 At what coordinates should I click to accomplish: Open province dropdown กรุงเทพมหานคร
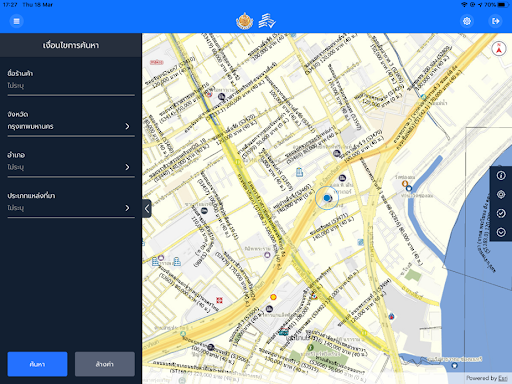71,126
